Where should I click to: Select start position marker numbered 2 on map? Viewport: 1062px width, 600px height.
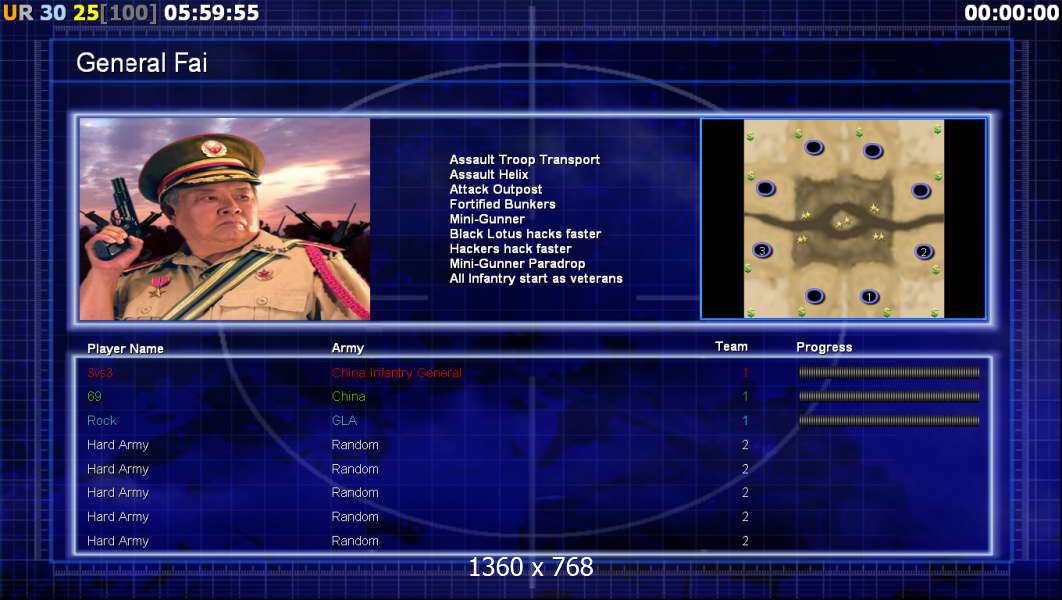pos(923,252)
